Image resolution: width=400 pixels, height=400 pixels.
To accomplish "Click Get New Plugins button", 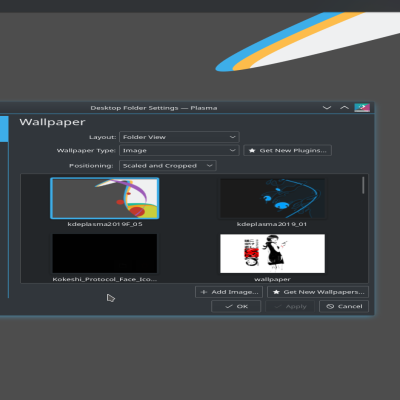I will pyautogui.click(x=287, y=150).
